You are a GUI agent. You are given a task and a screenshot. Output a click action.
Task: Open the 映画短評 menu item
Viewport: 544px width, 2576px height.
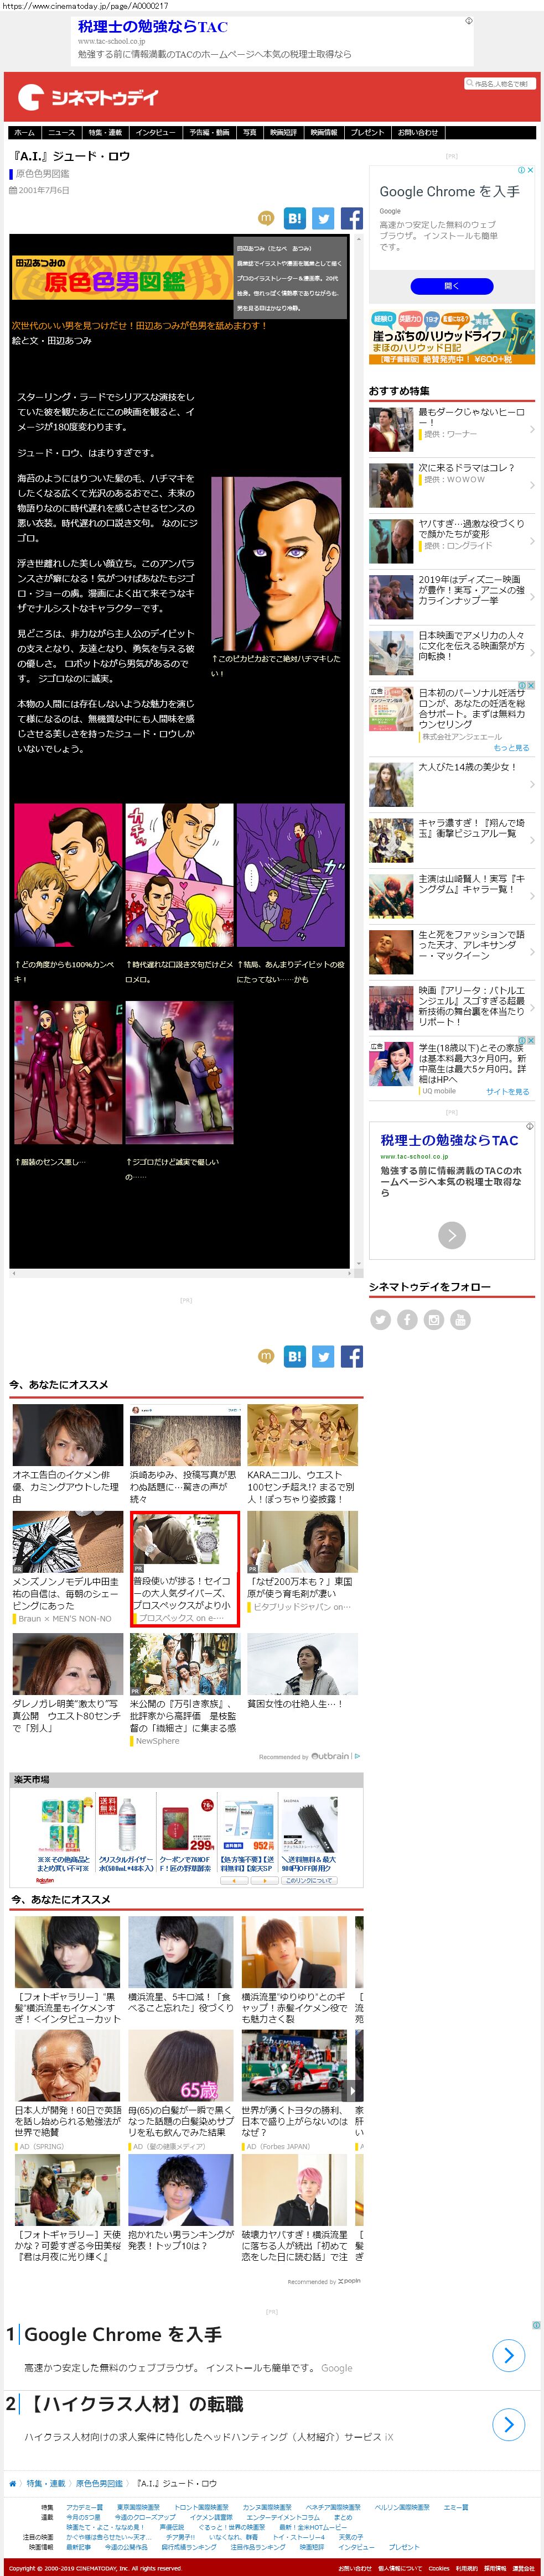(283, 132)
